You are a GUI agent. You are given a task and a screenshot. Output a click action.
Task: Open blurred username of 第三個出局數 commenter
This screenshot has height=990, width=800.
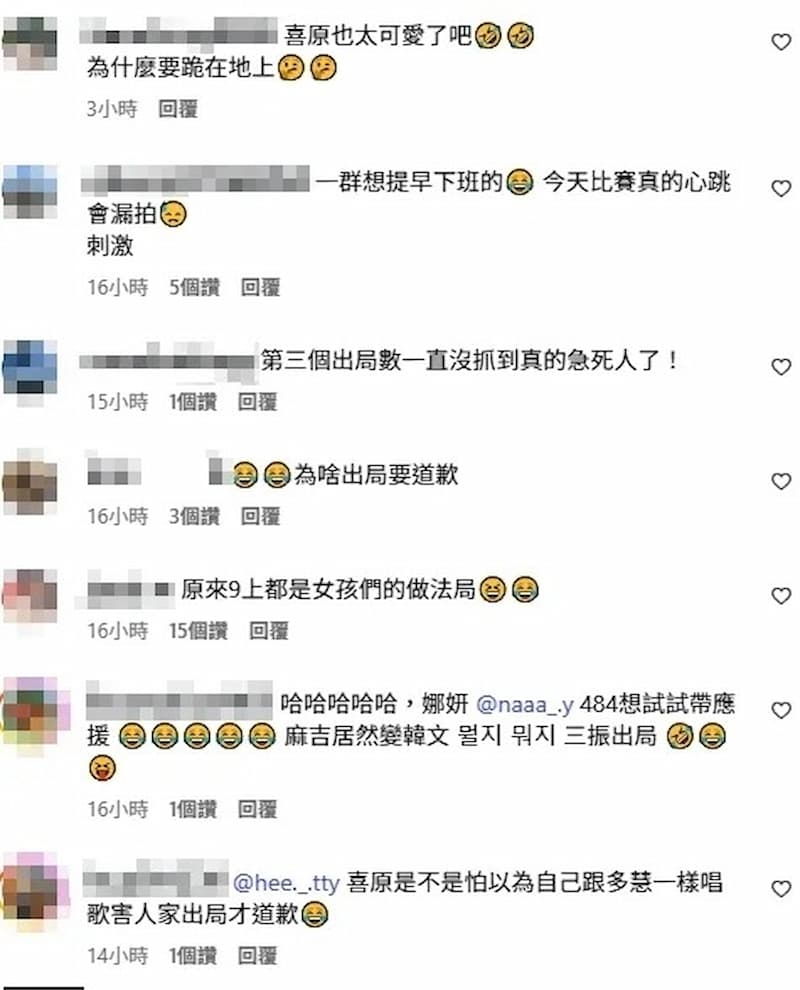click(x=169, y=361)
